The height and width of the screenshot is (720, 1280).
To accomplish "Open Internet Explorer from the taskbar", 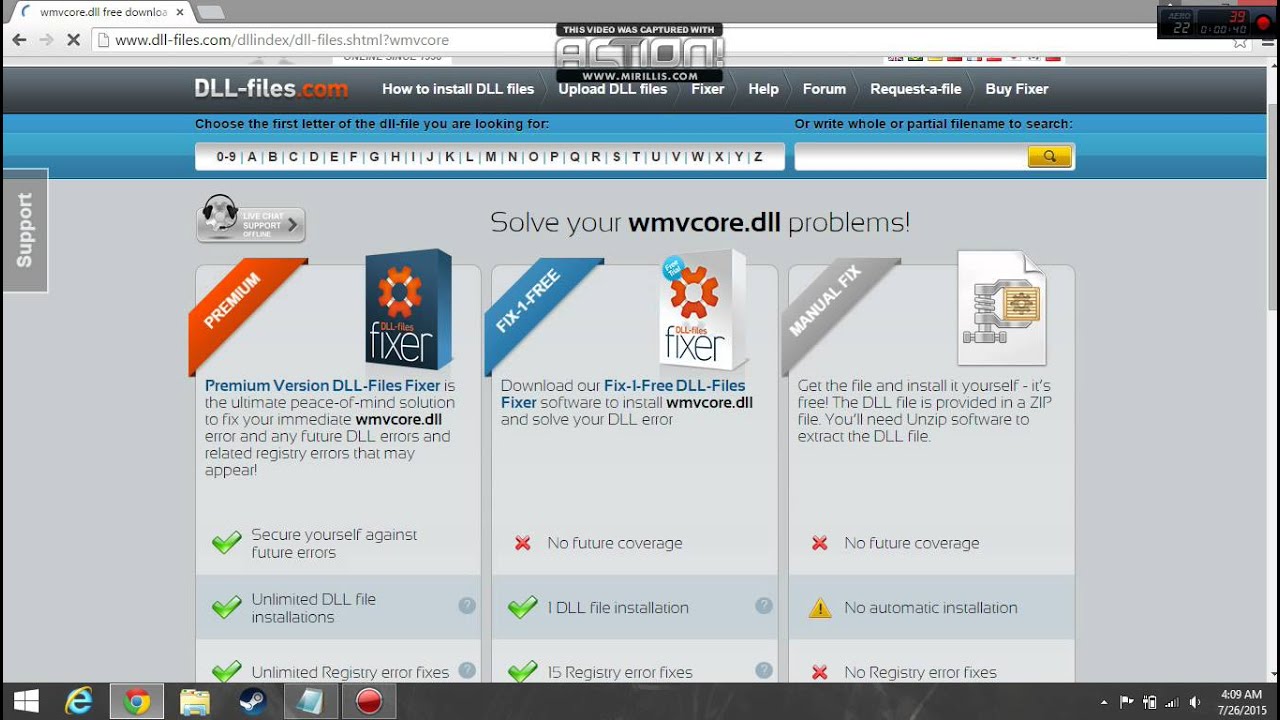I will (79, 702).
